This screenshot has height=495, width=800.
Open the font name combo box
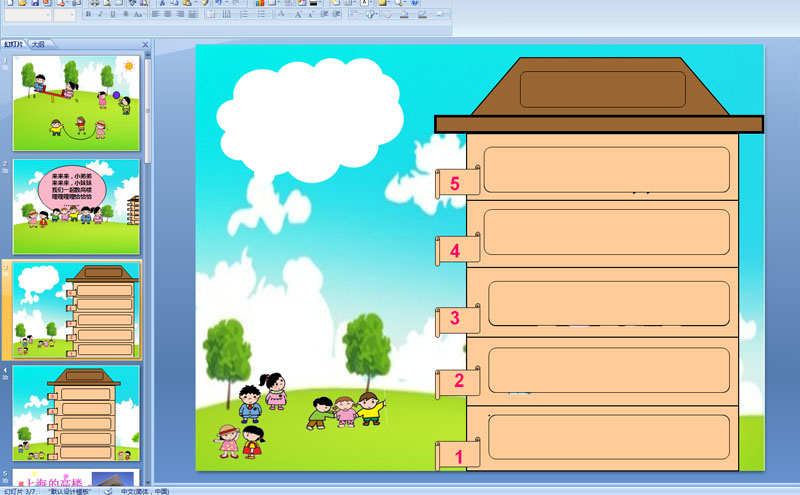(x=28, y=15)
